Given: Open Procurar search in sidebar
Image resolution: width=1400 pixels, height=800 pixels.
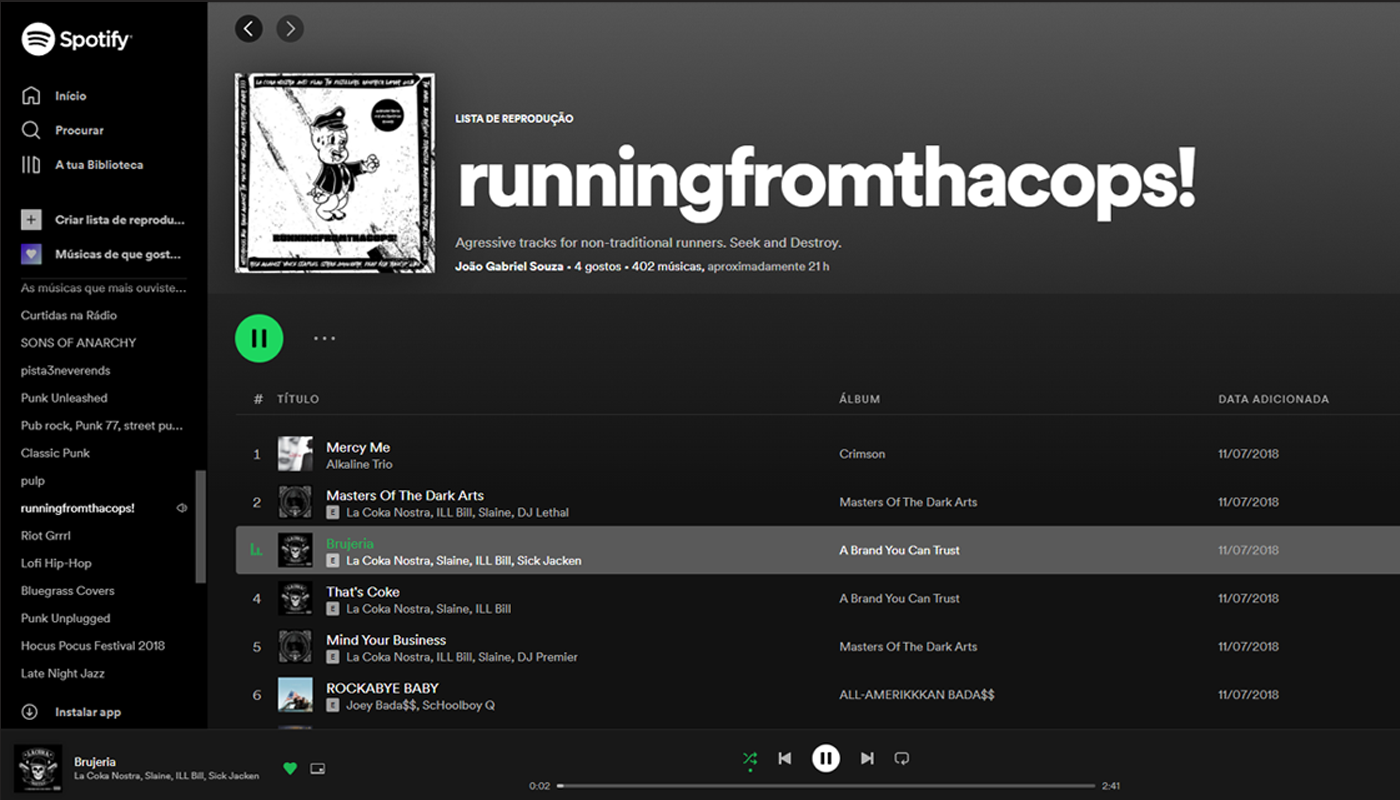Looking at the screenshot, I should coord(31,130).
